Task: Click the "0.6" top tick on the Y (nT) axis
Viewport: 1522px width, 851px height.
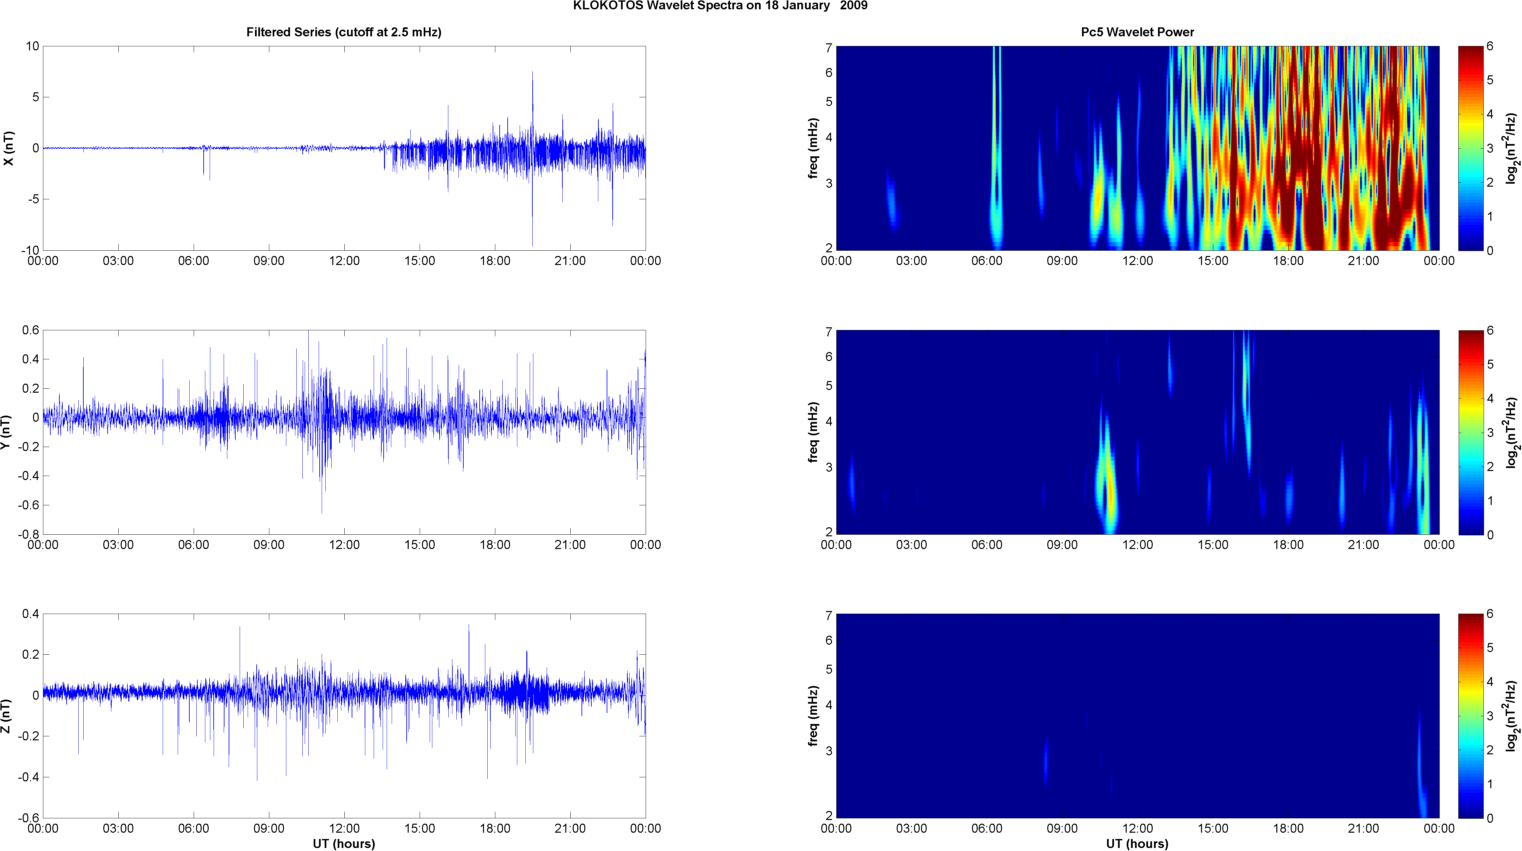Action: (x=30, y=330)
